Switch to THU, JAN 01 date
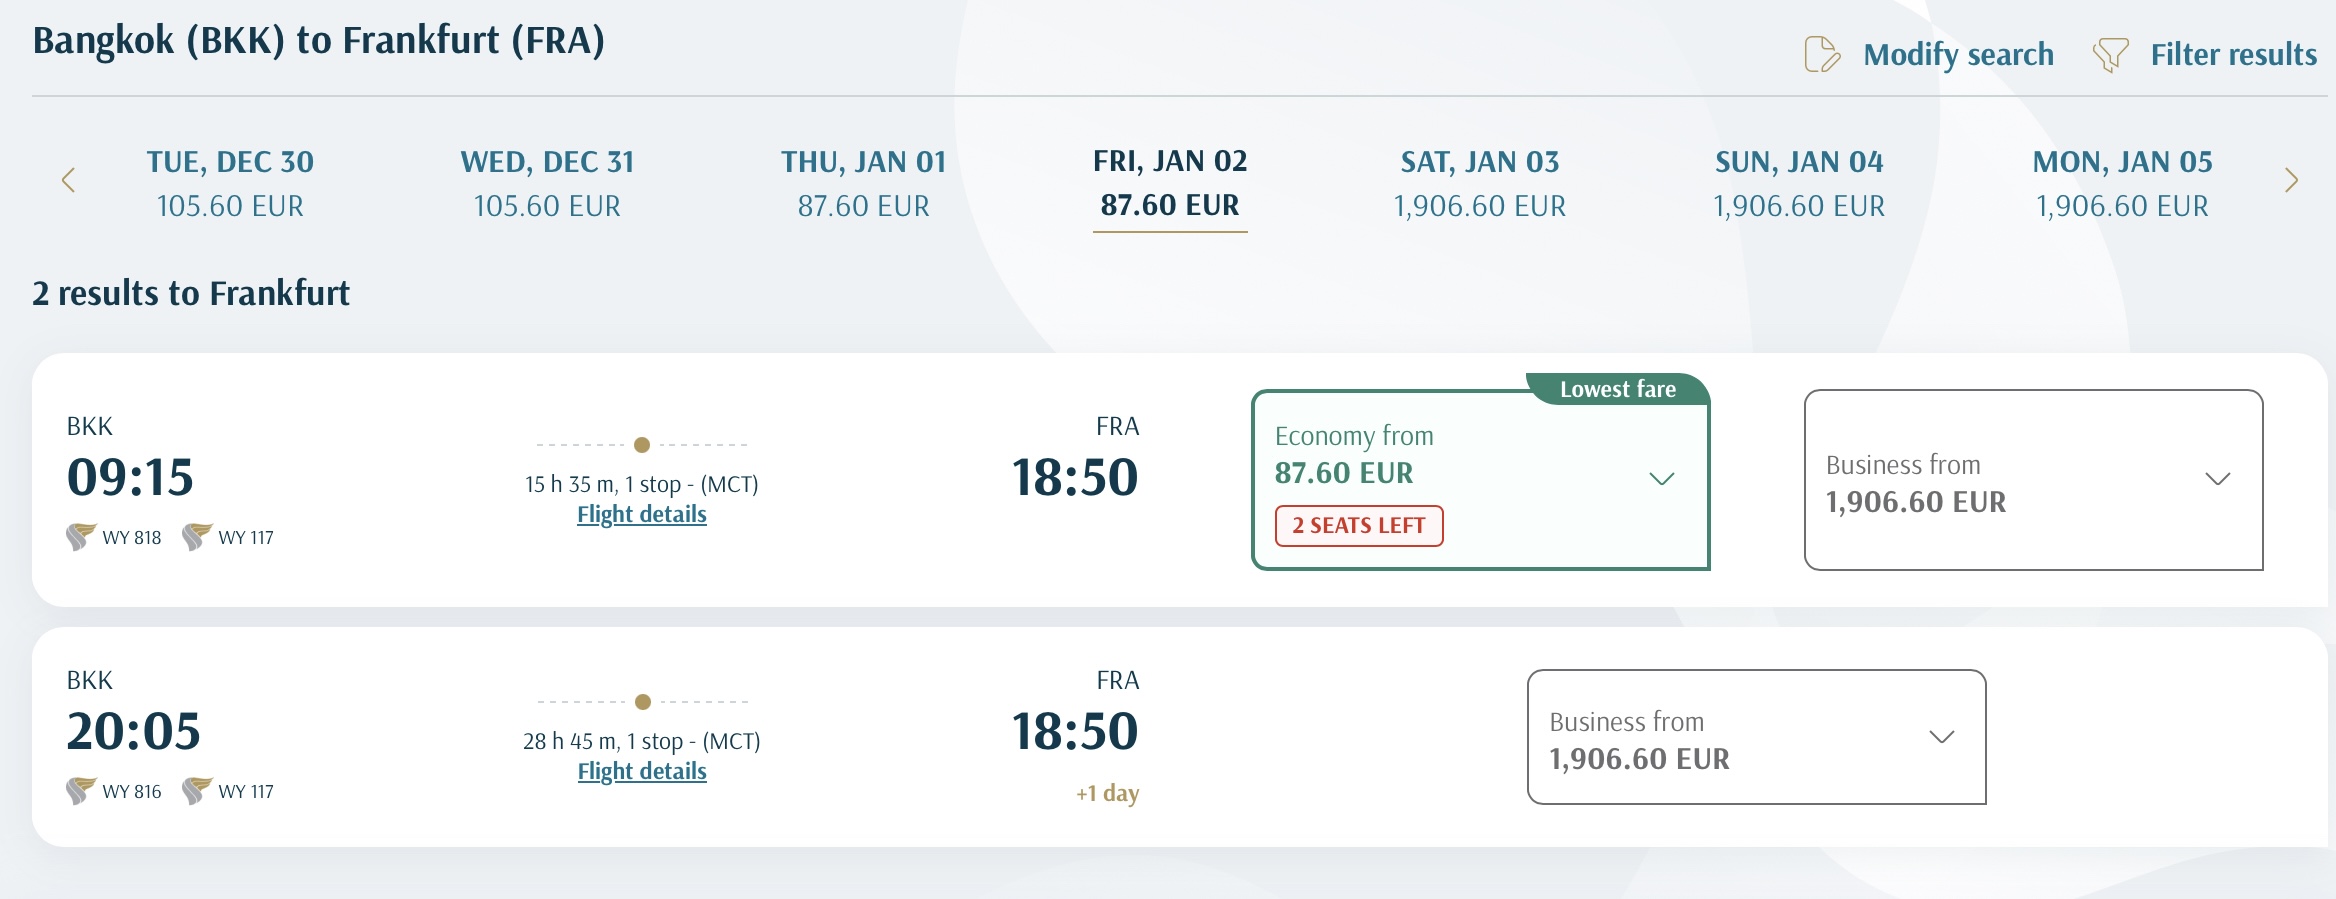Screen dimensions: 2336x899 tap(863, 184)
